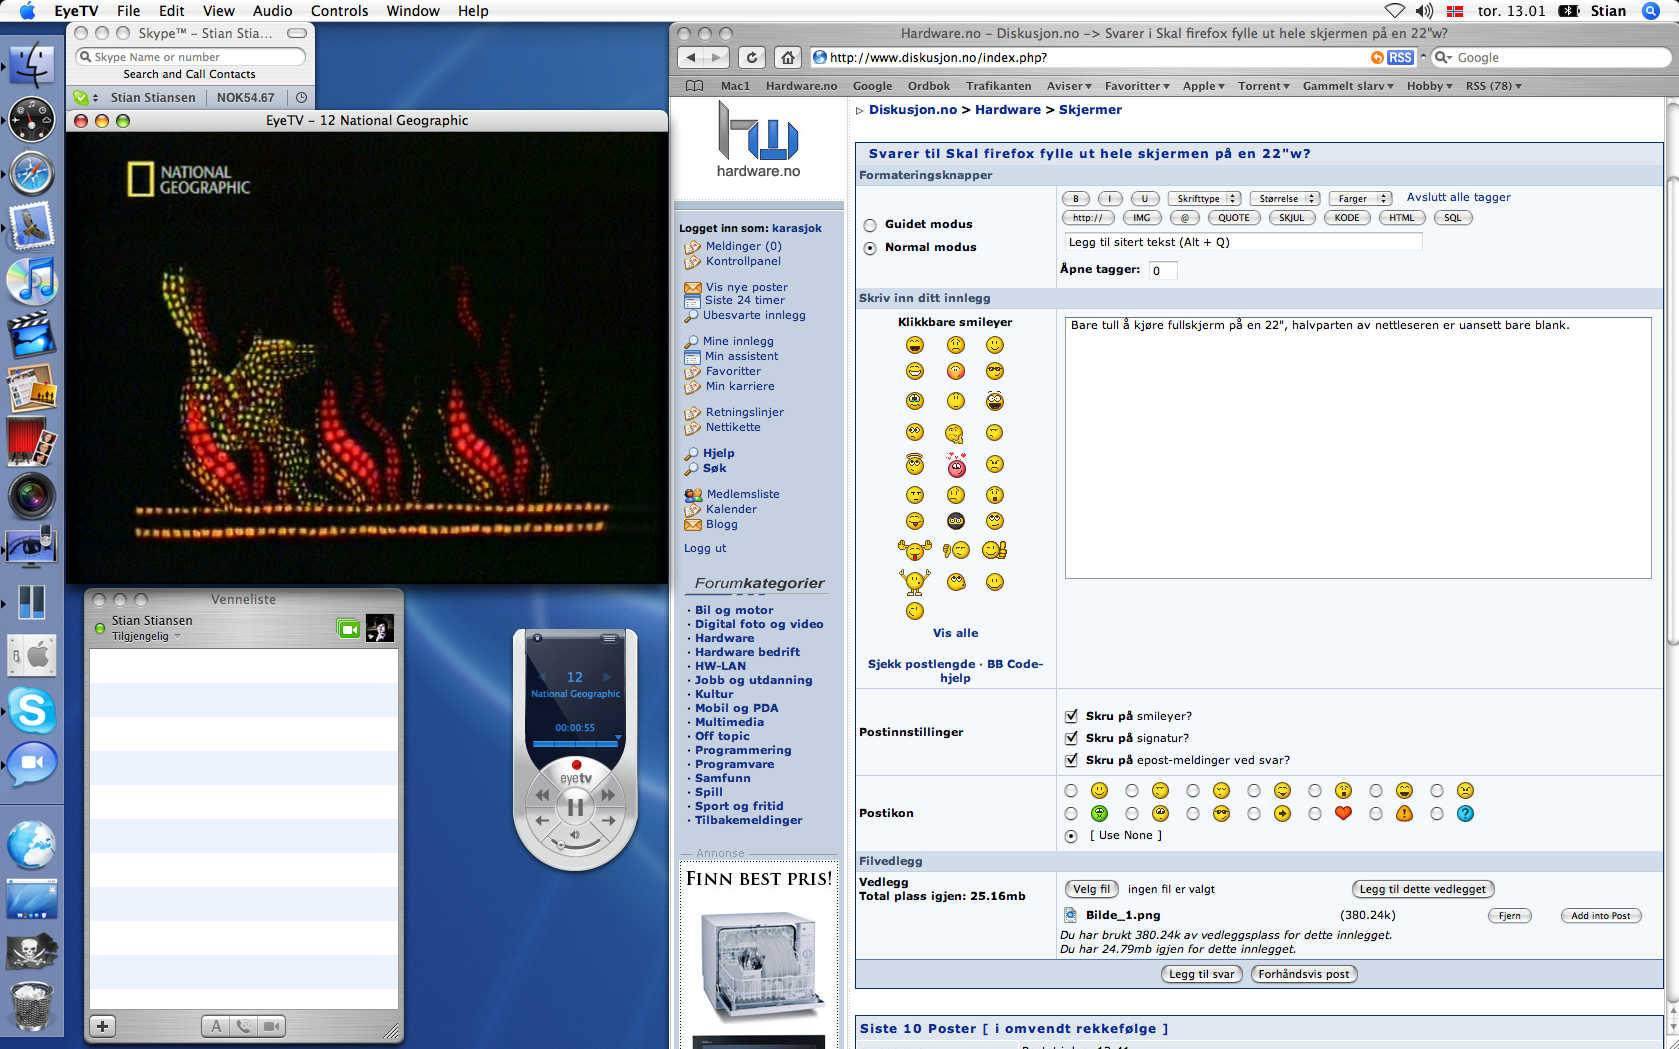Add a buddy with plus button in Venneliste
1679x1049 pixels.
click(x=103, y=1026)
